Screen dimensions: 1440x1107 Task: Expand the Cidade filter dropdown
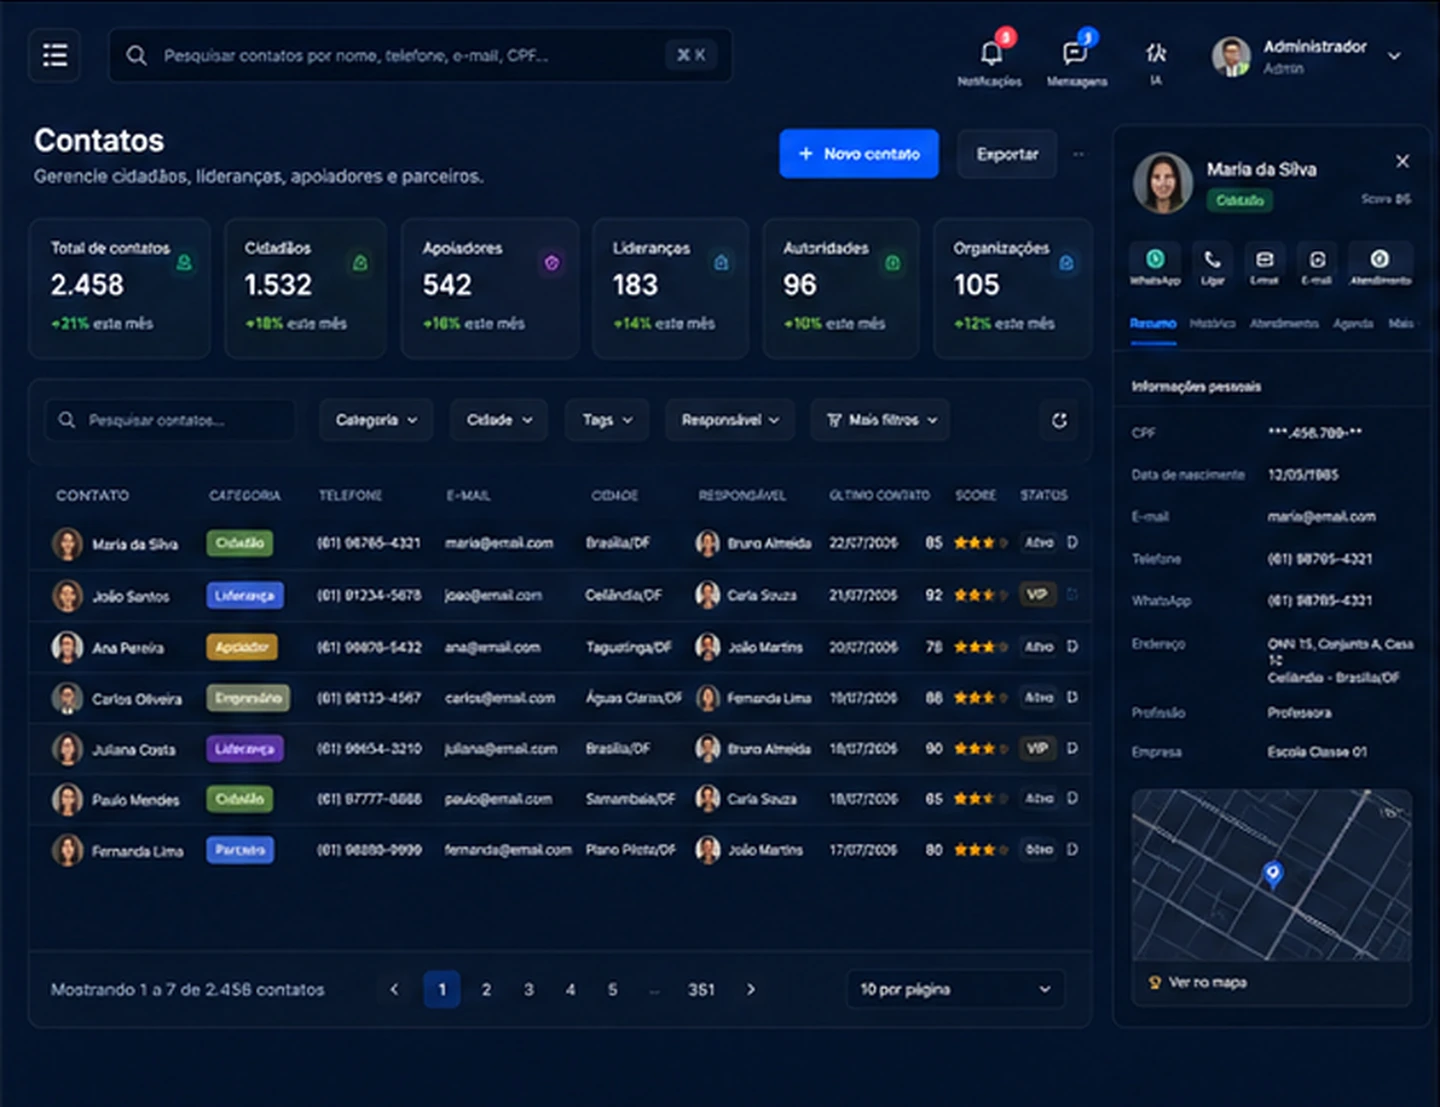[499, 420]
